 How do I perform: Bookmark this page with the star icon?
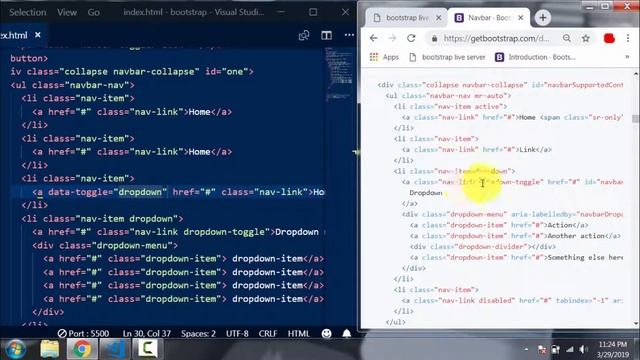tap(586, 38)
